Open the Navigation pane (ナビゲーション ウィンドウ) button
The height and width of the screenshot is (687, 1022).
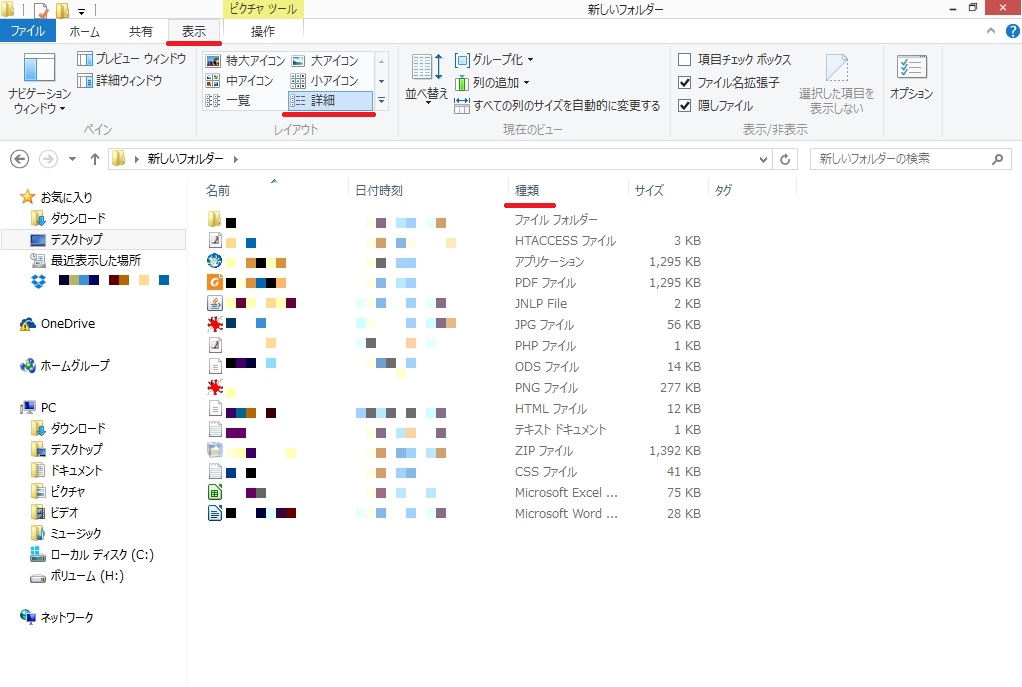pyautogui.click(x=38, y=83)
